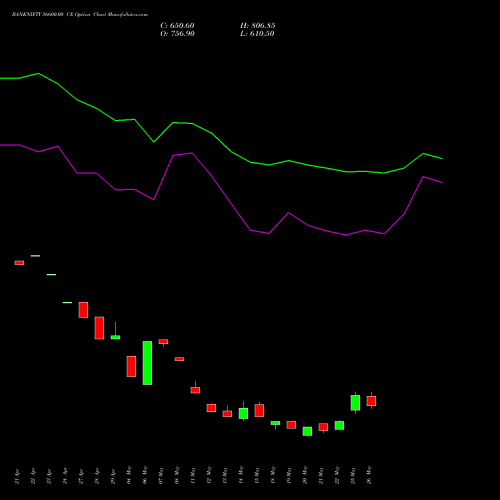Click the BANKNIFTY 56600.00 CE Option chart title
The height and width of the screenshot is (500, 500).
80,15
